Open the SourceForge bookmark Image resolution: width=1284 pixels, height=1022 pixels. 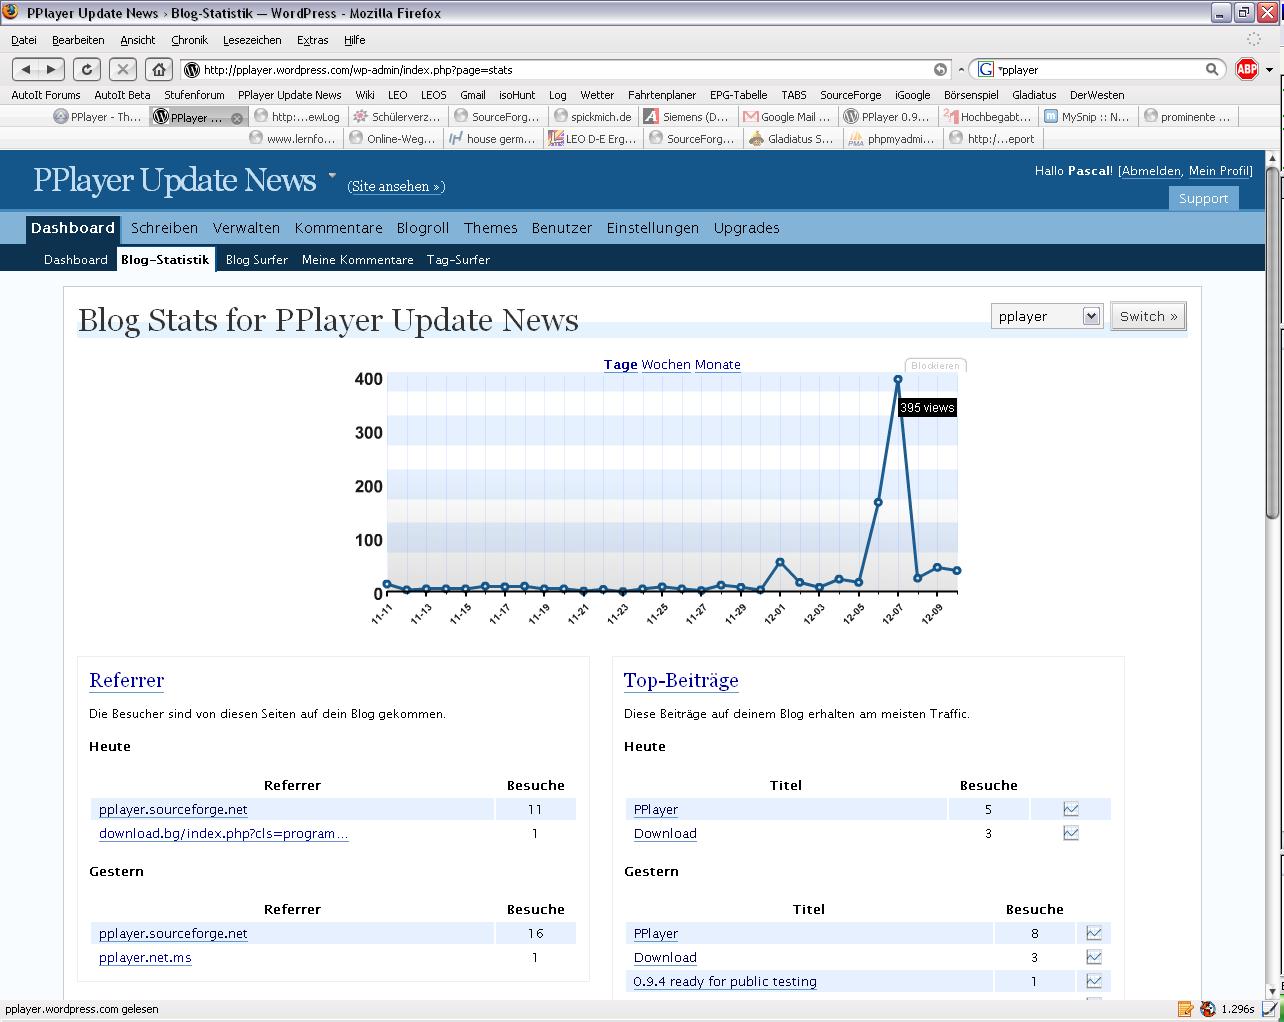click(851, 95)
